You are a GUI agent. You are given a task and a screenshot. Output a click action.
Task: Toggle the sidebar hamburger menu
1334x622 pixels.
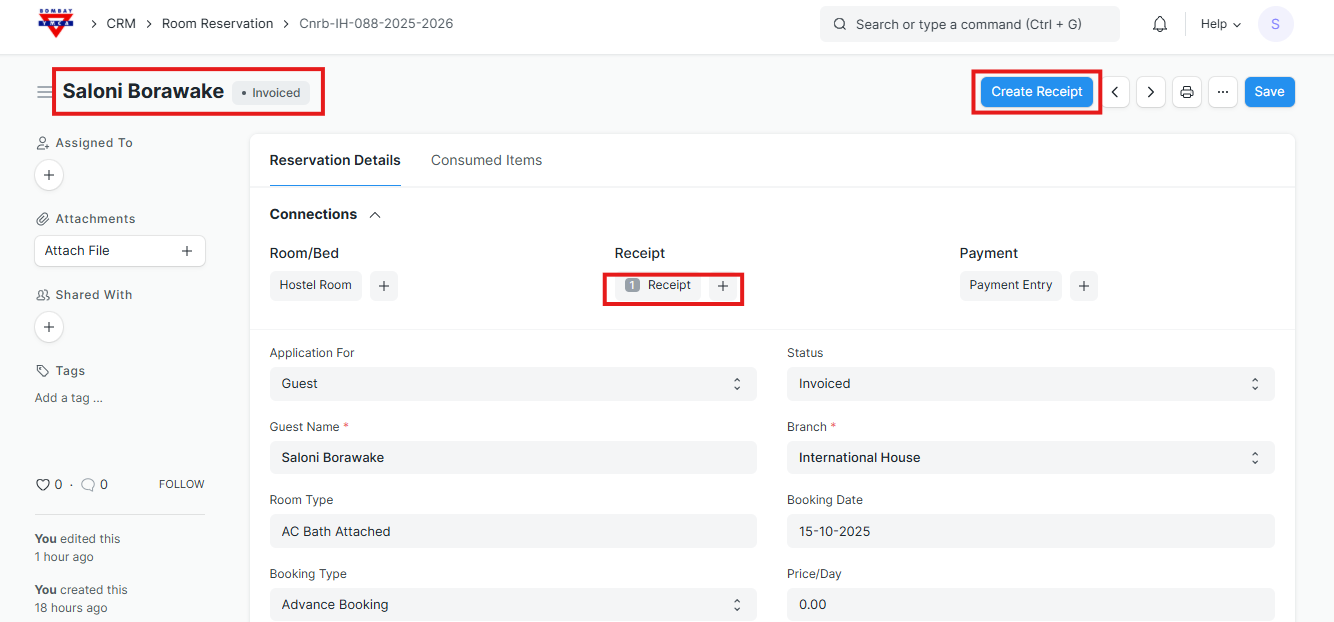pos(45,92)
